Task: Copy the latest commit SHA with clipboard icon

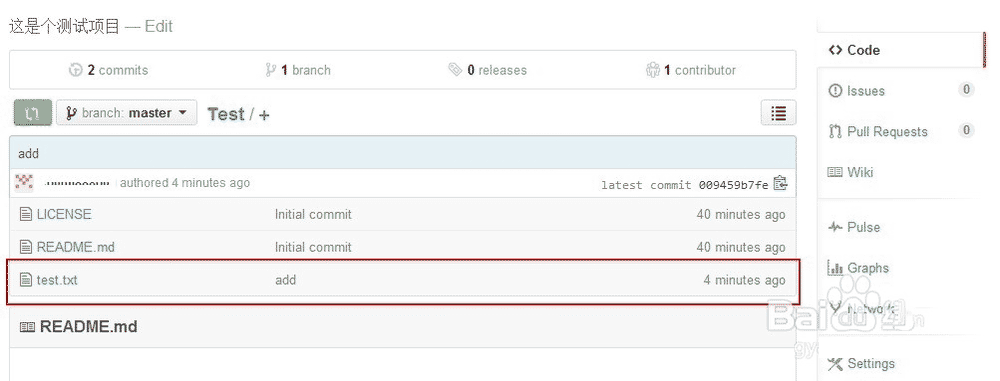Action: click(780, 184)
